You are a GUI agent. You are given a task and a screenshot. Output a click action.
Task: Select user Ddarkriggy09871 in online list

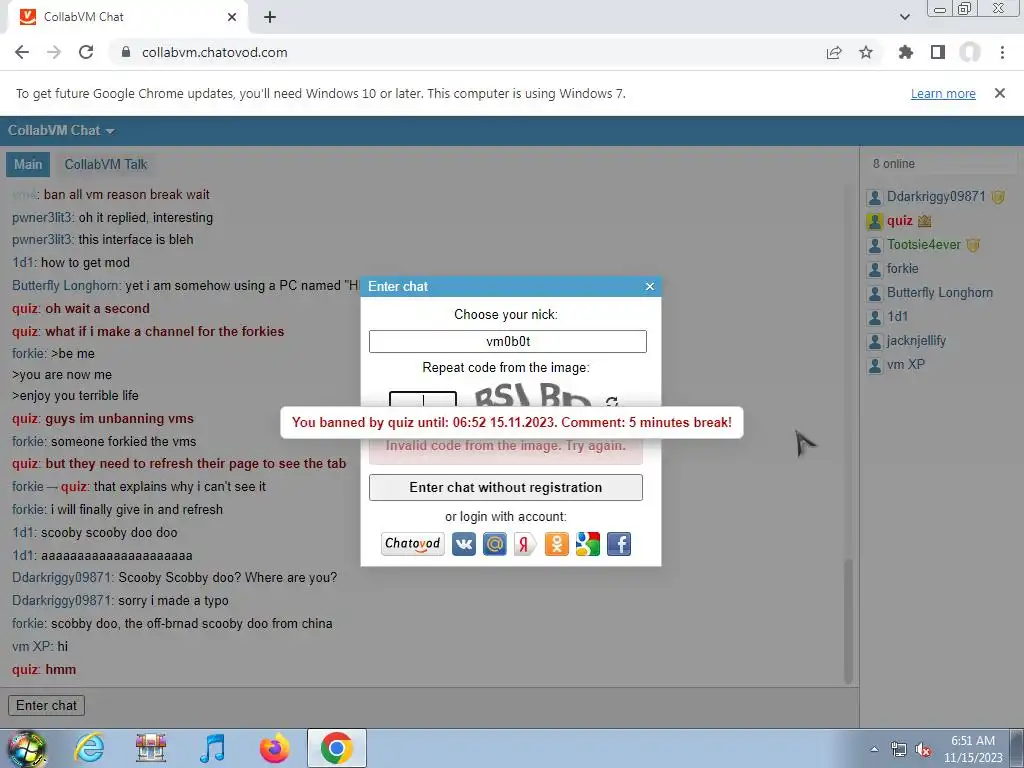click(935, 197)
